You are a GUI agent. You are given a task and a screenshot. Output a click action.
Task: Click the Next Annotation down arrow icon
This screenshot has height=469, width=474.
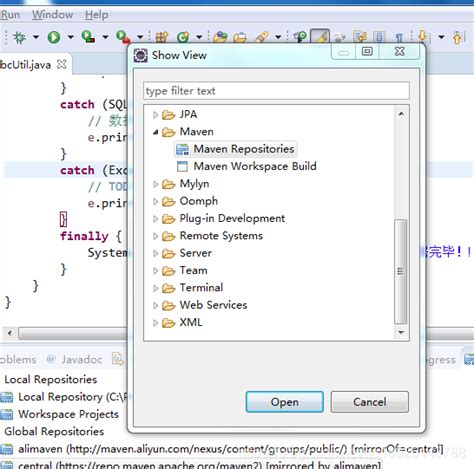tap(422, 36)
